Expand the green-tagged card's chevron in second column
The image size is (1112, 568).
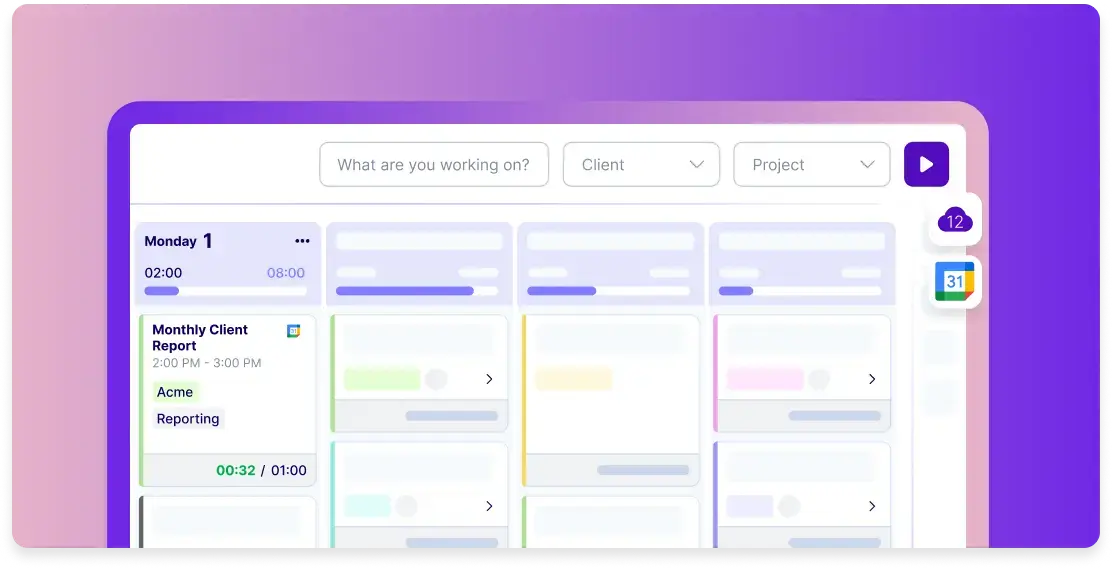489,379
